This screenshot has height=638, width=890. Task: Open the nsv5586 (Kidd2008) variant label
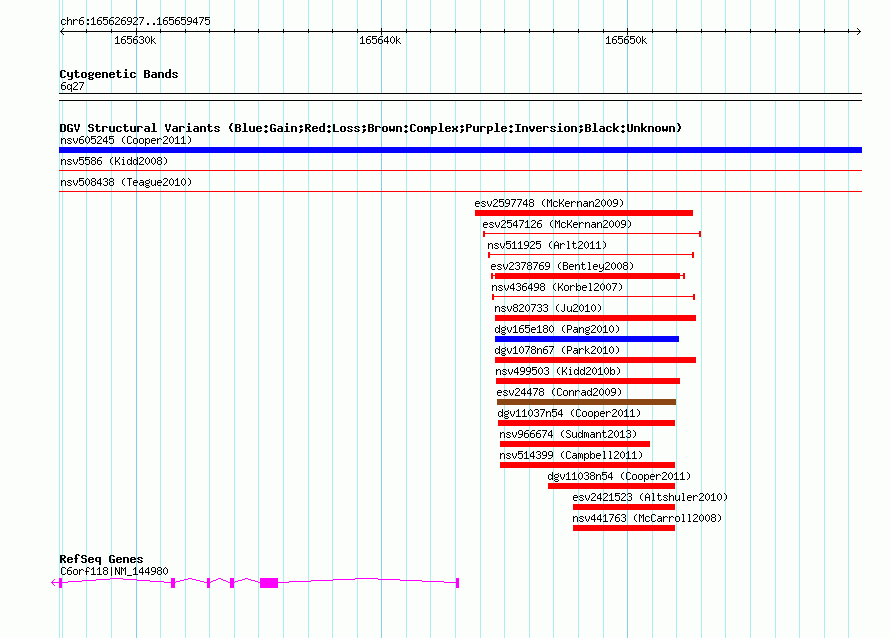coord(114,161)
